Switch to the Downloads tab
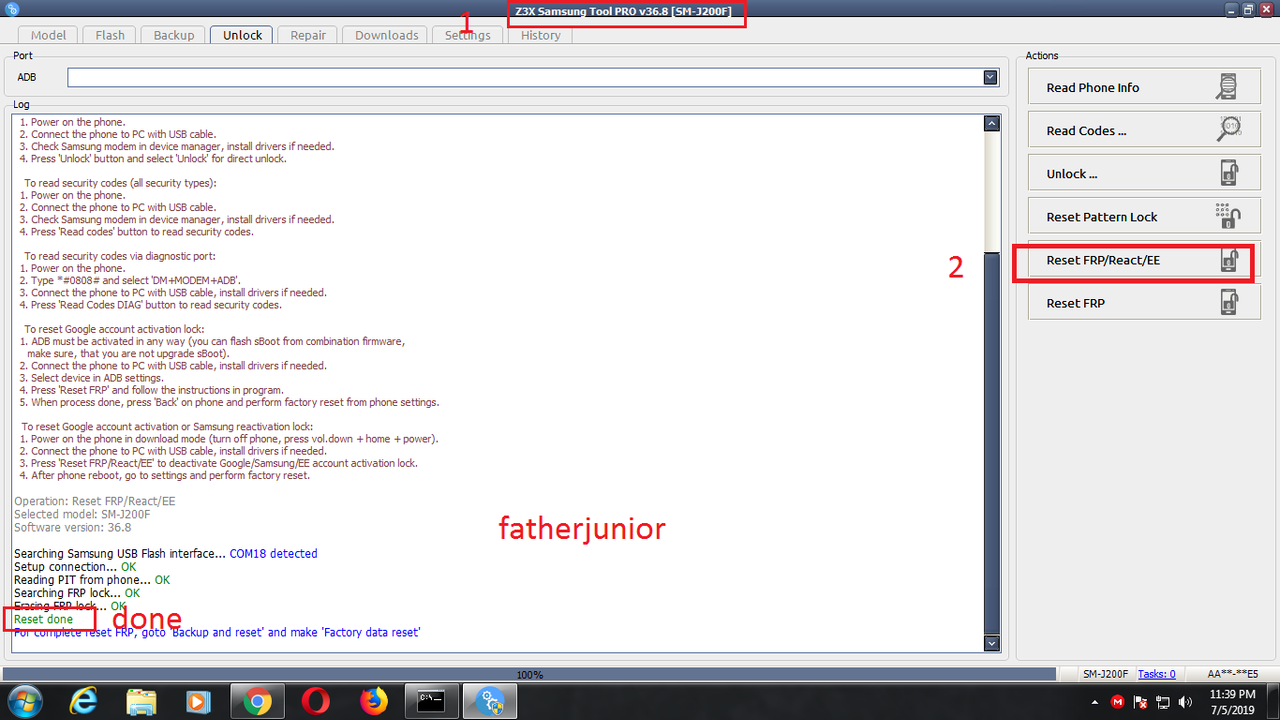Screen dimensions: 1280x720 pyautogui.click(x=387, y=35)
